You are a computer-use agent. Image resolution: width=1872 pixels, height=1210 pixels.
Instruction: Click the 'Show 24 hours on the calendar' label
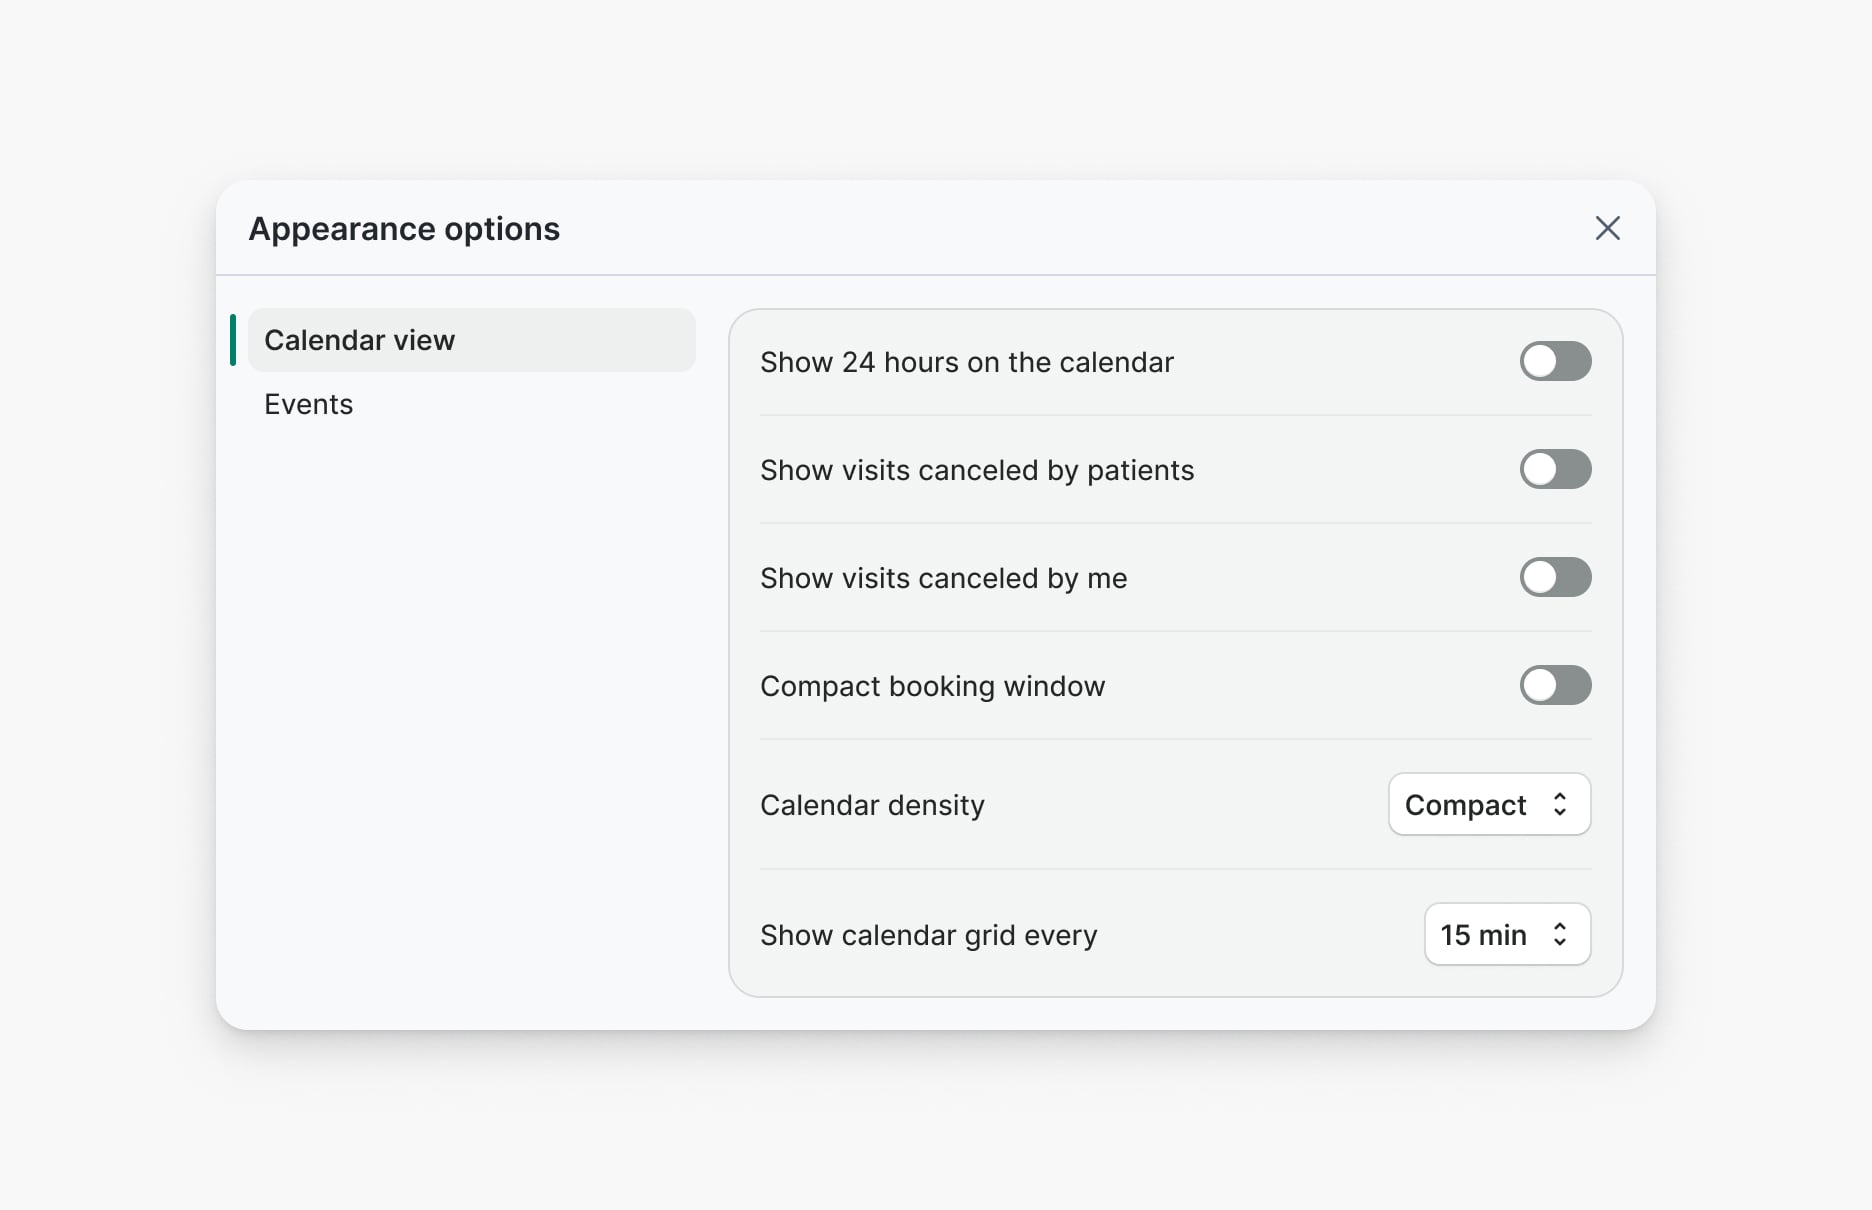coord(966,362)
